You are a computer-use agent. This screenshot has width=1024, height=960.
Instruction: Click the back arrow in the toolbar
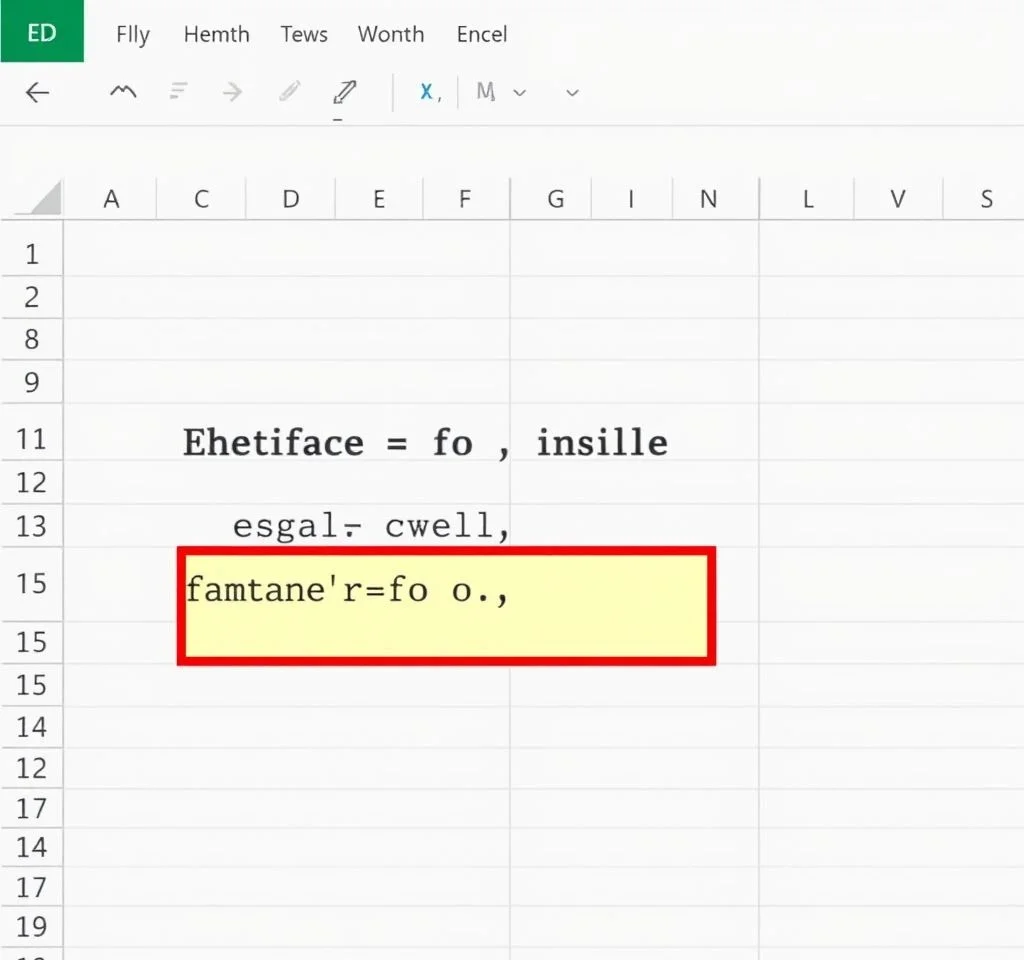[37, 93]
